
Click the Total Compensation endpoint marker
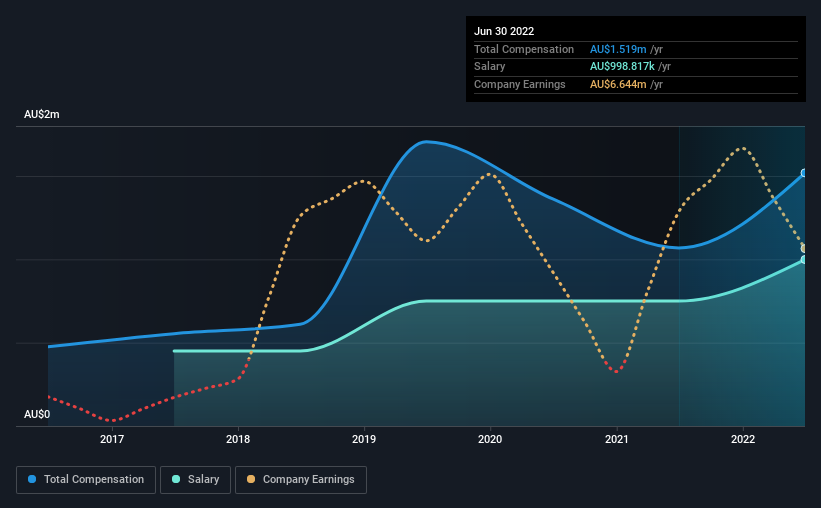click(804, 173)
